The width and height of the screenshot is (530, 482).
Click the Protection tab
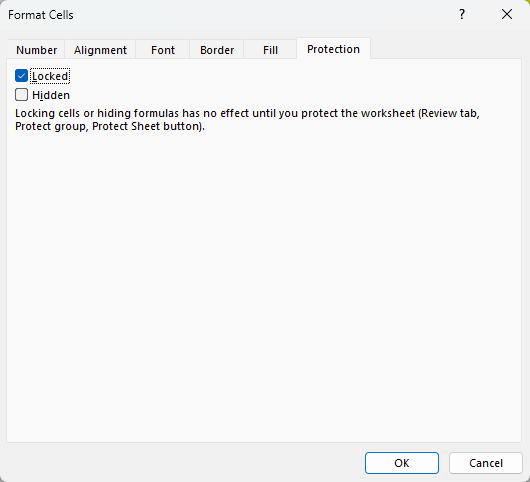pyautogui.click(x=333, y=49)
